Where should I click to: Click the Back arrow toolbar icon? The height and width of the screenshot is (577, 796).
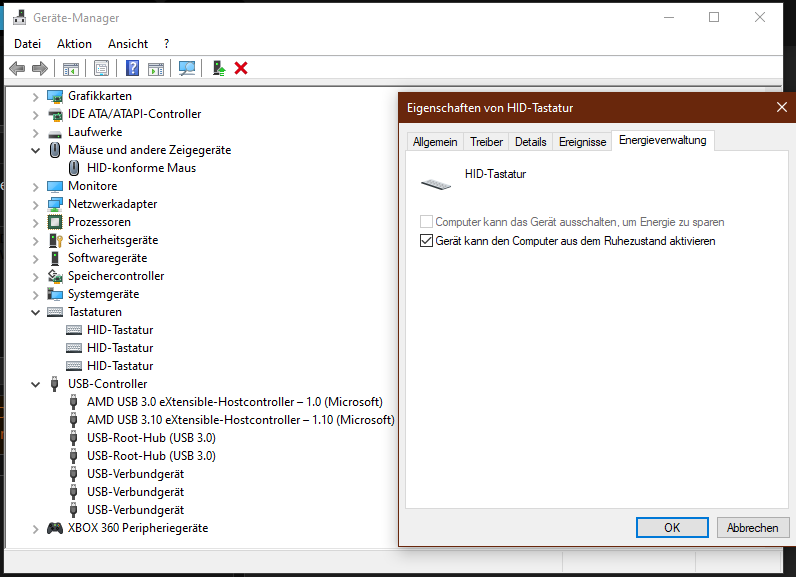pyautogui.click(x=17, y=68)
